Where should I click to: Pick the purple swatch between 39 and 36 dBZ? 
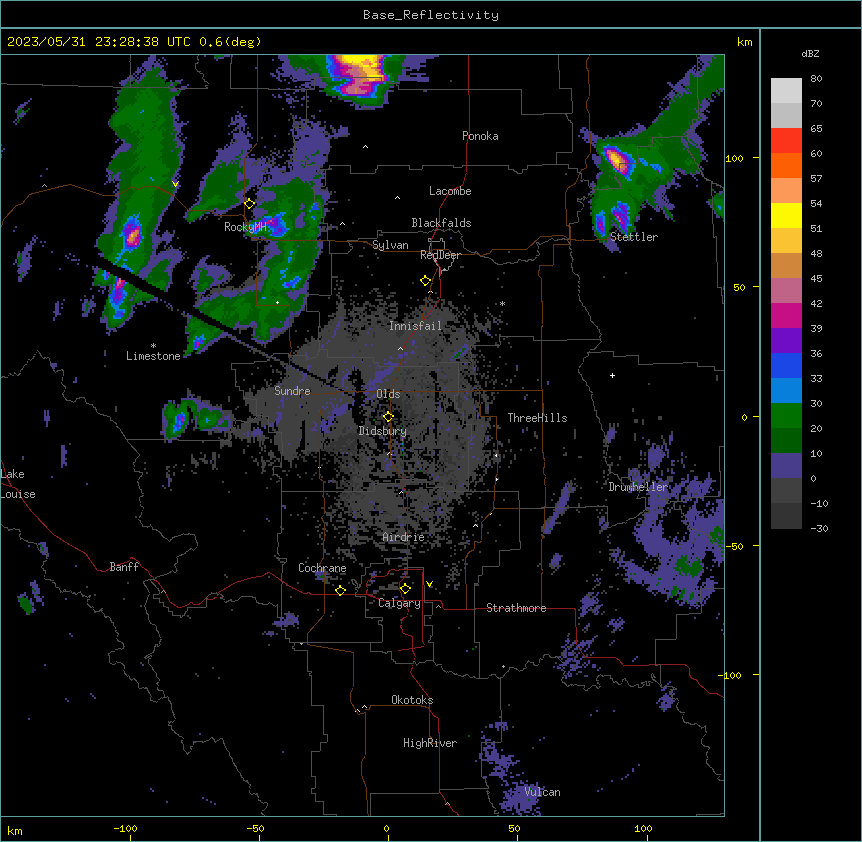[786, 341]
